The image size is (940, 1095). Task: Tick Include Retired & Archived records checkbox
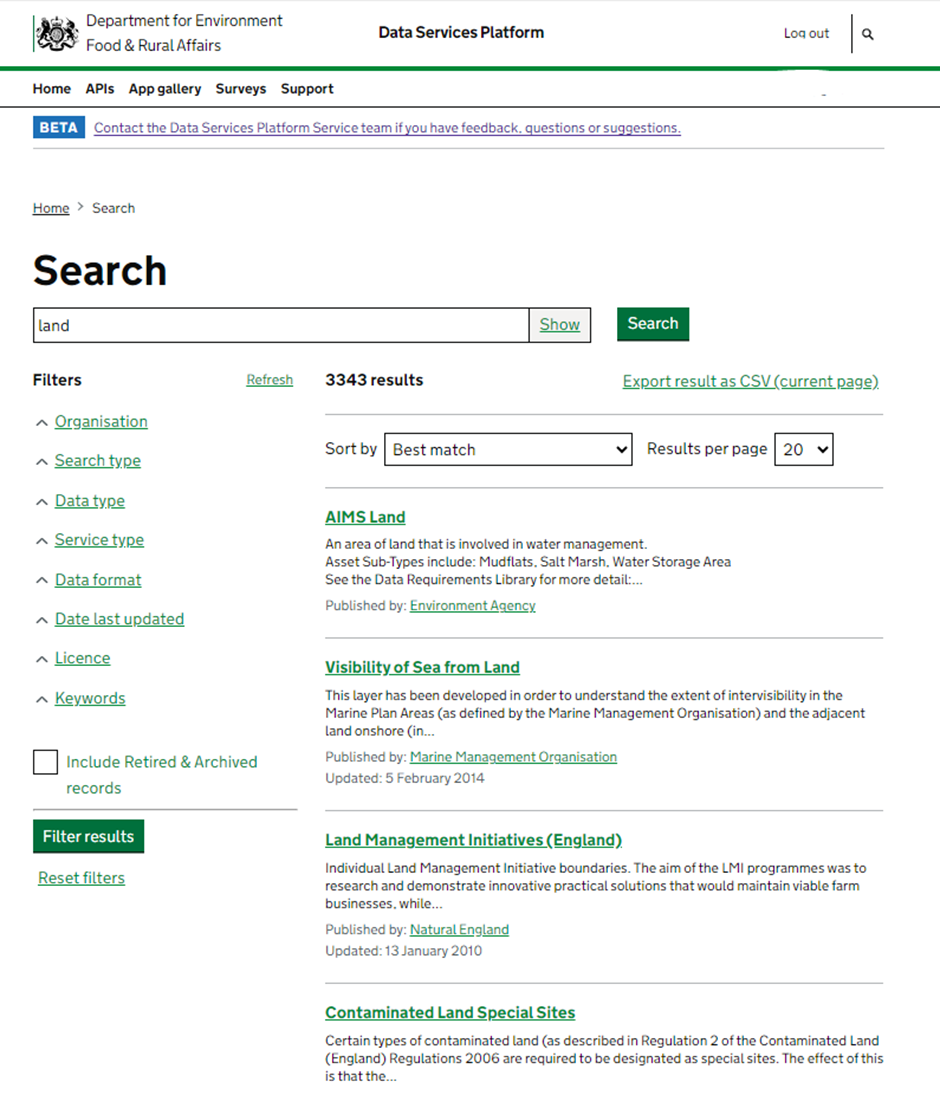[x=46, y=762]
